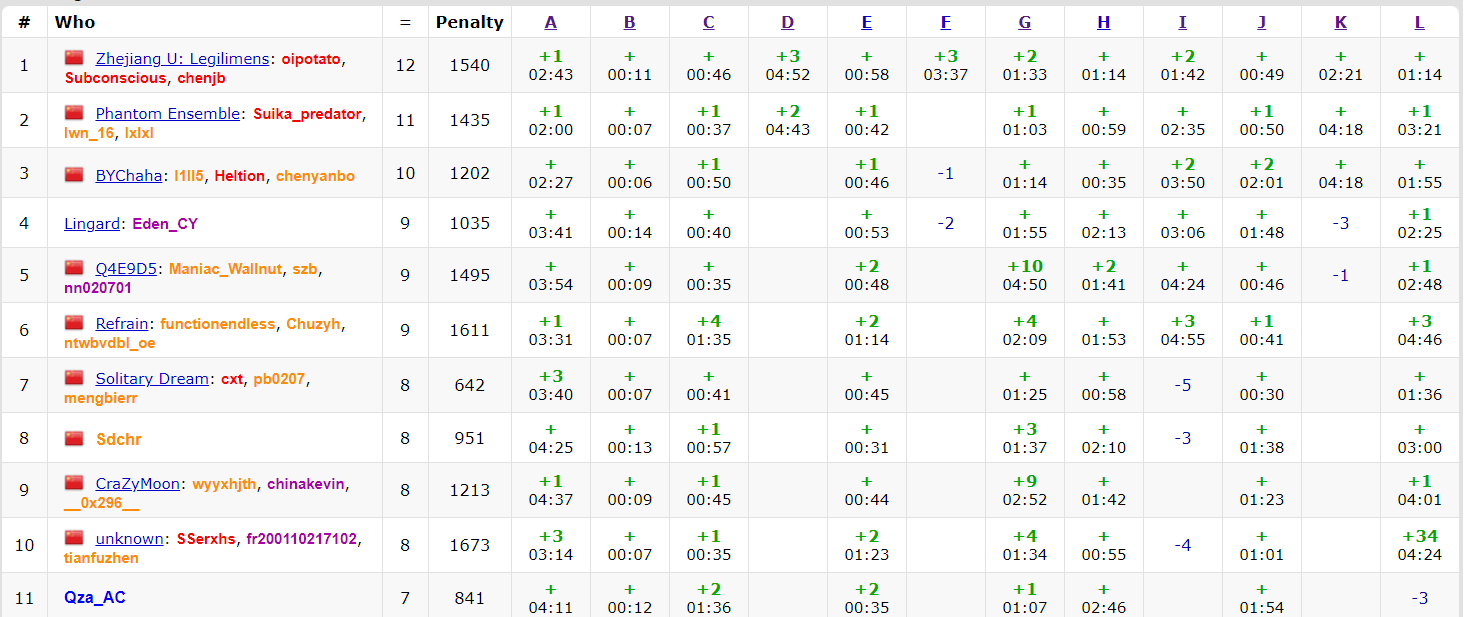
Task: Open problem F from the column header
Action: pos(945,22)
